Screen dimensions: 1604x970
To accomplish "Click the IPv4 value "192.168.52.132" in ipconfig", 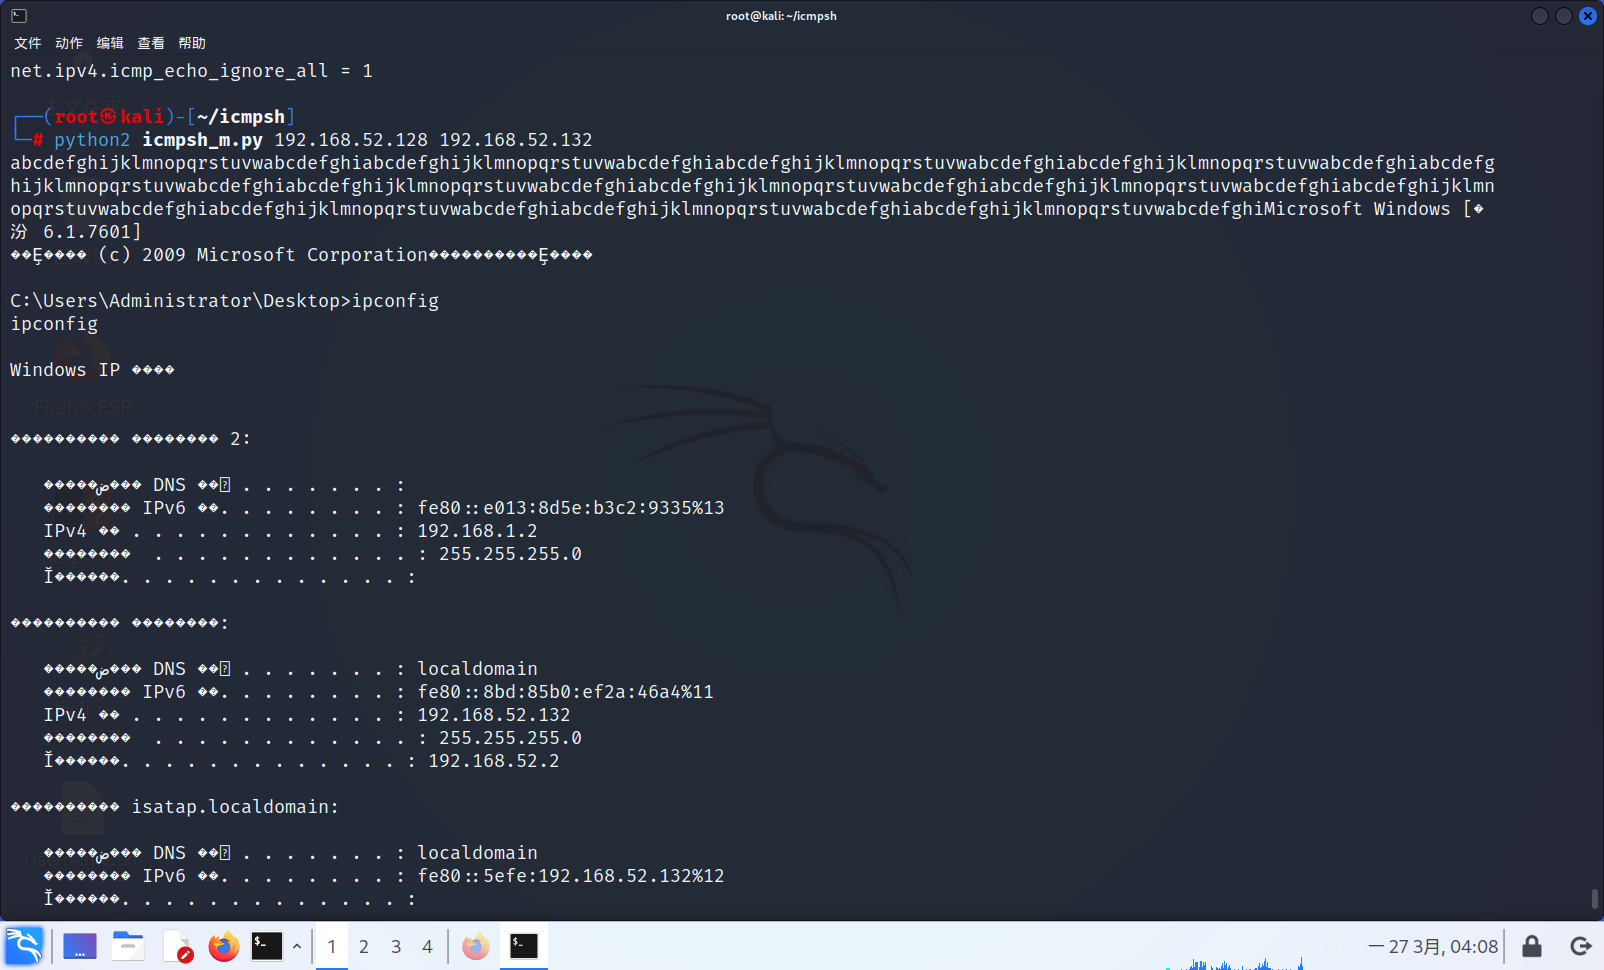I will tap(494, 715).
